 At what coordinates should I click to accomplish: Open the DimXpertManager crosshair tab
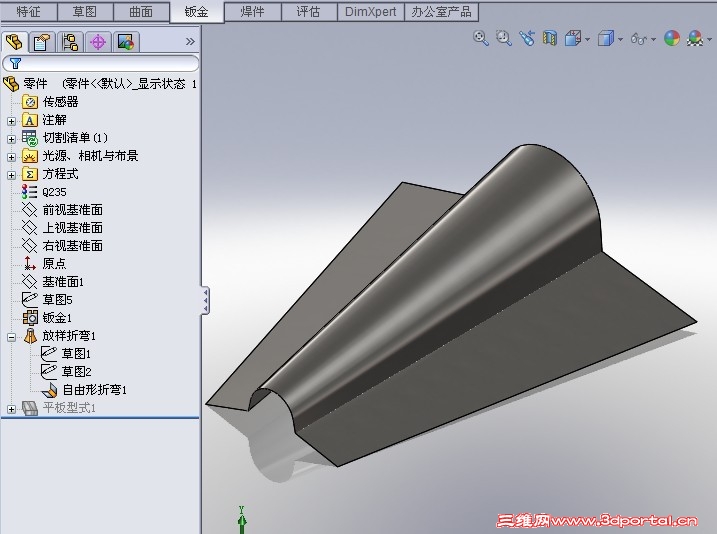(x=98, y=42)
